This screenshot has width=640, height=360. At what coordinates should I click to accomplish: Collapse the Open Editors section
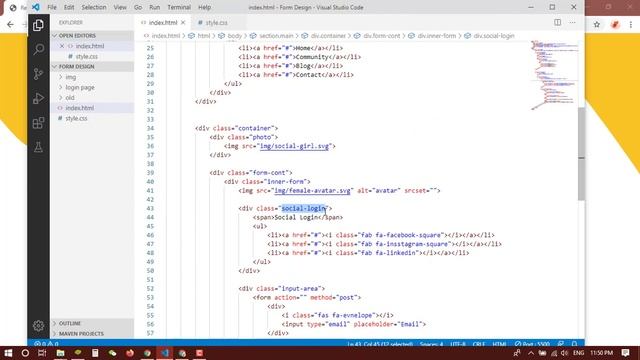tap(92, 36)
